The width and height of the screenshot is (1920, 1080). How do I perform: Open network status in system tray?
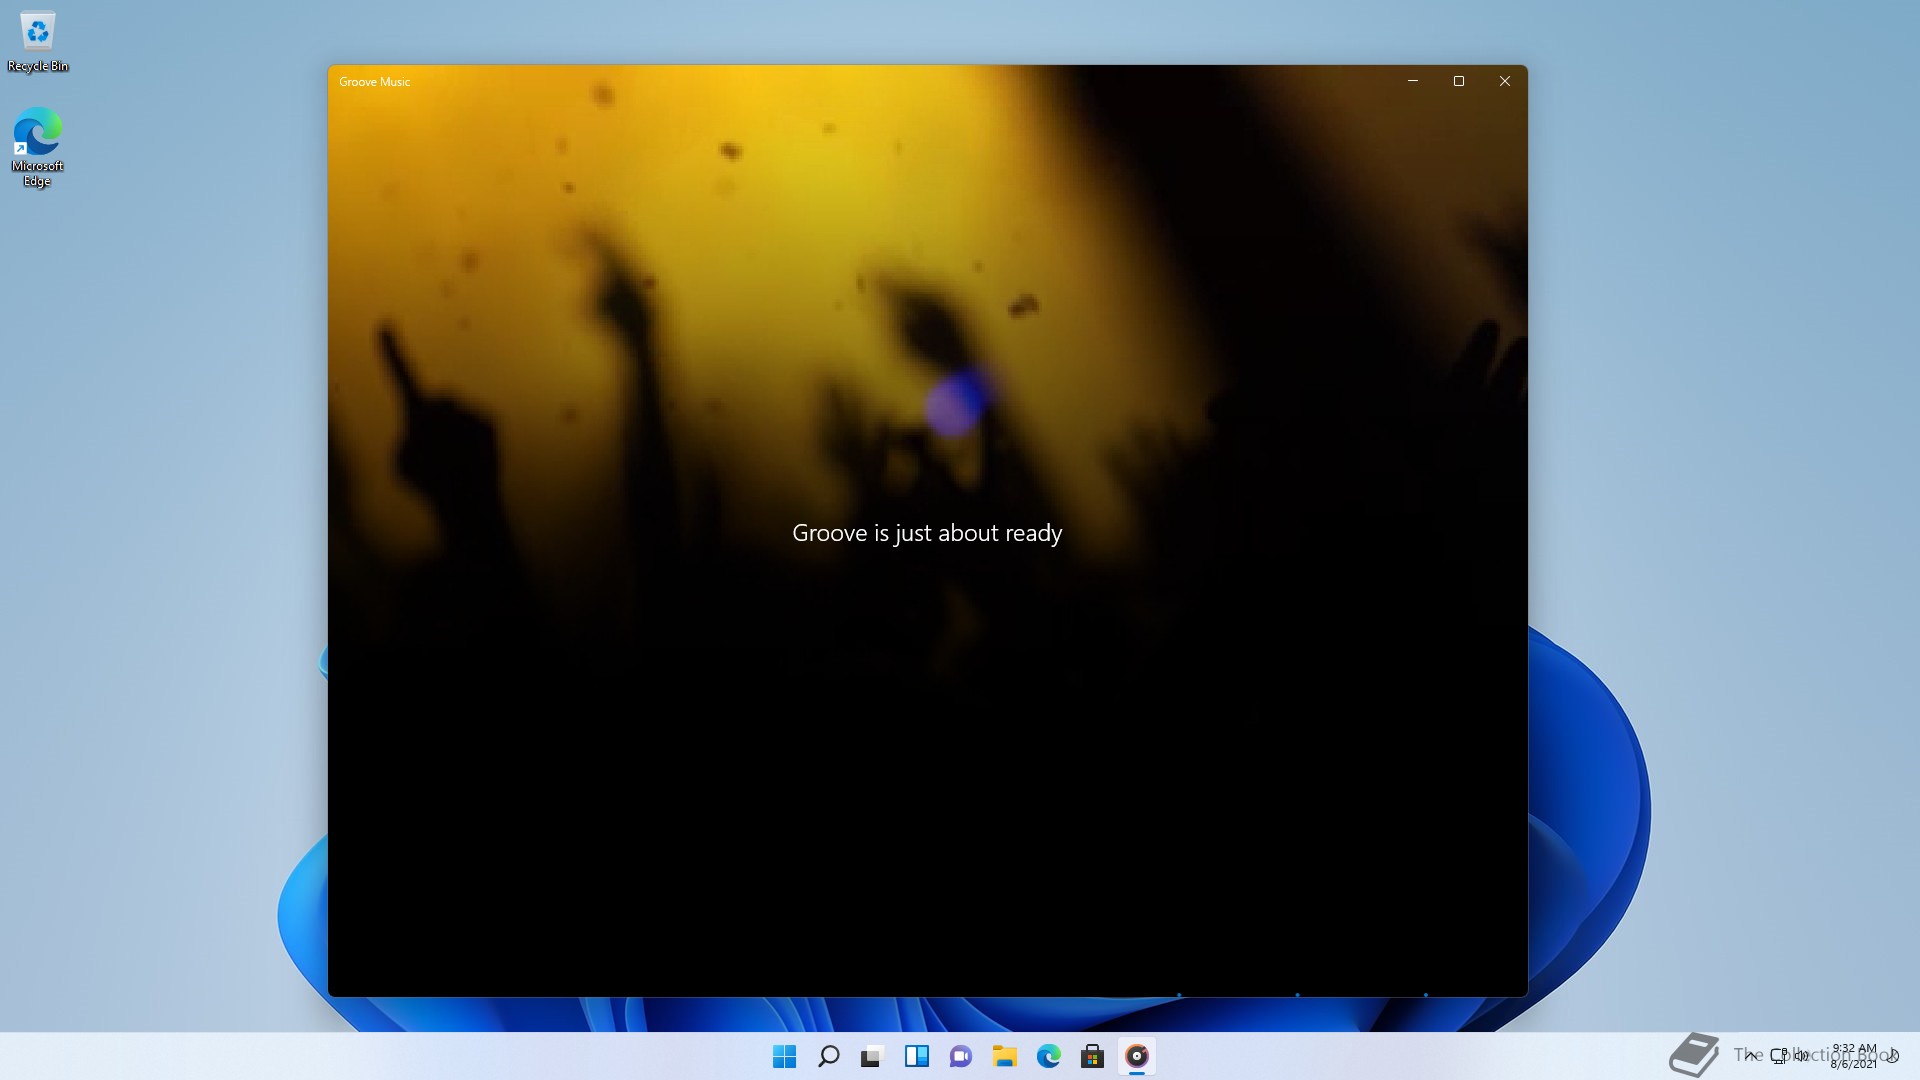tap(1779, 1055)
